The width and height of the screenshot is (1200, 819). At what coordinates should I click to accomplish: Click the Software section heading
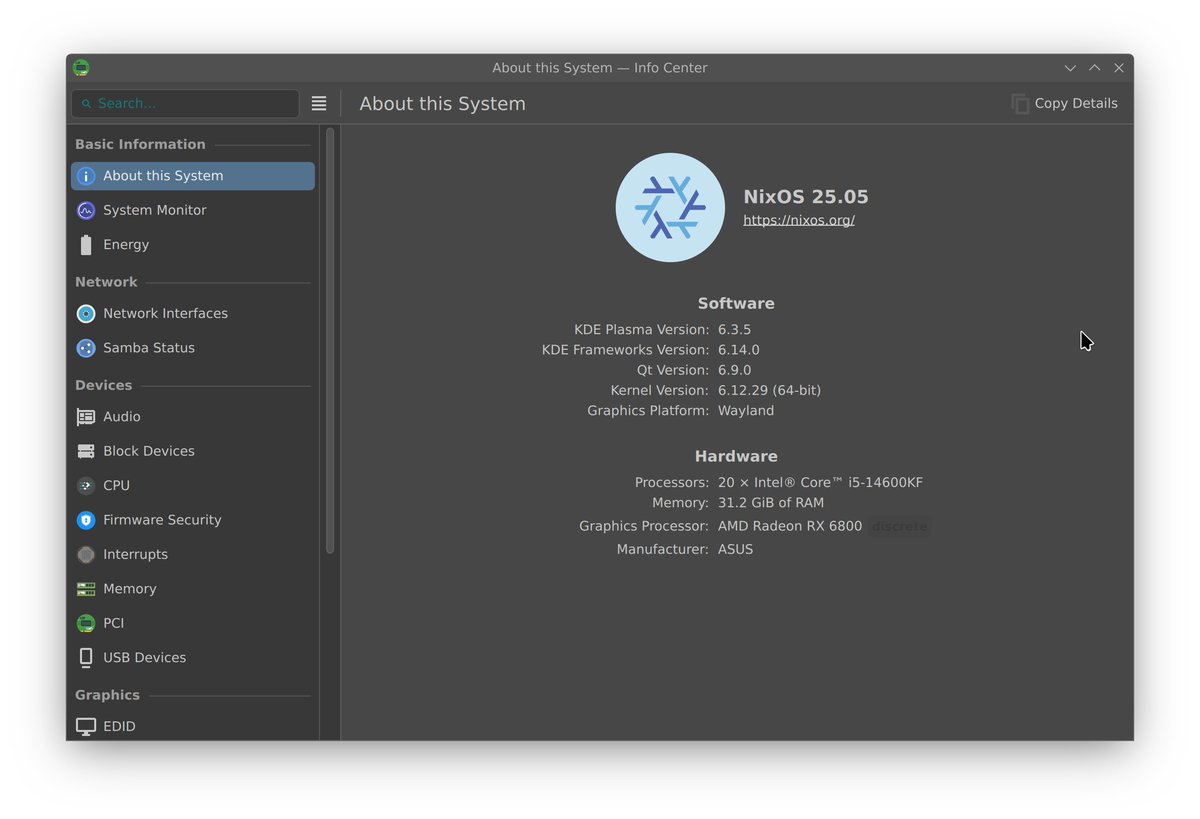pyautogui.click(x=736, y=304)
